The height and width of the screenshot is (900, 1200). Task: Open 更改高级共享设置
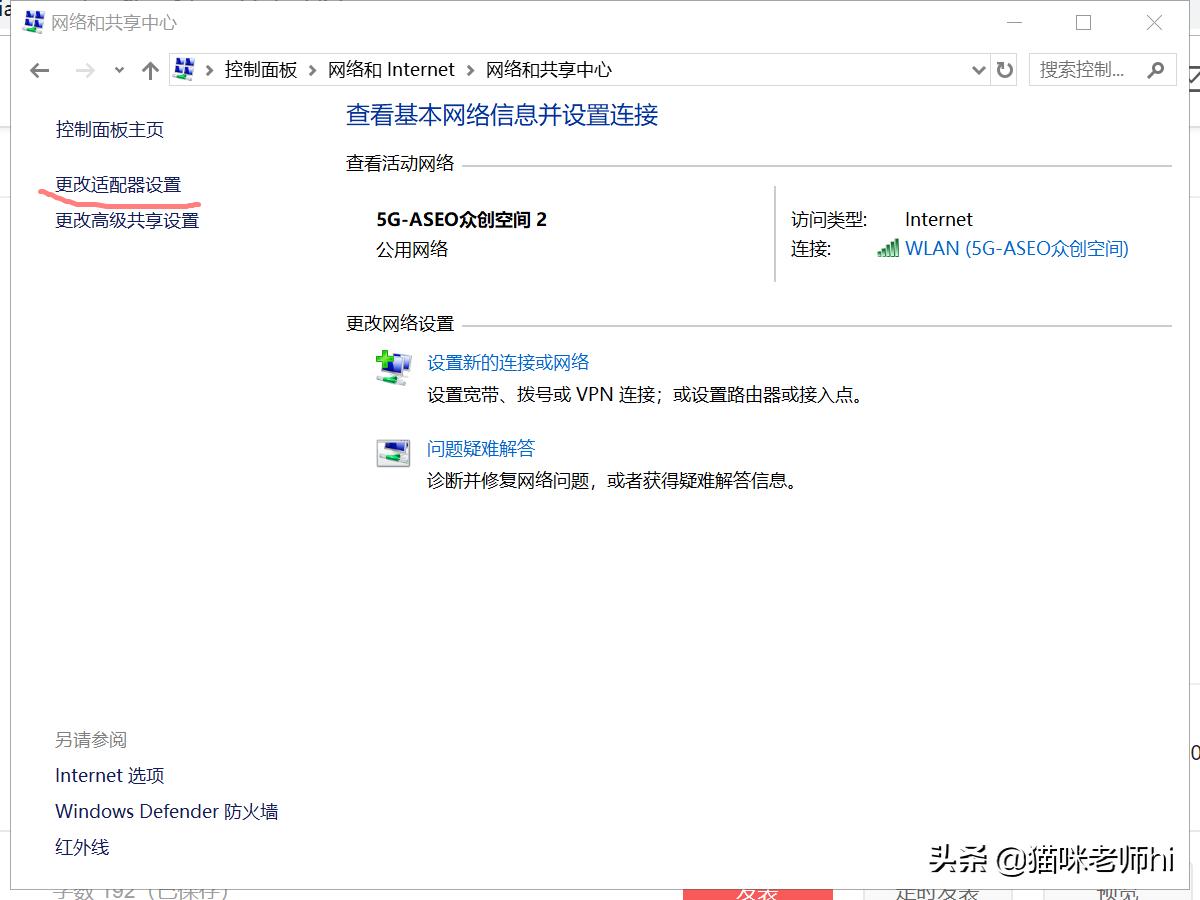point(126,221)
